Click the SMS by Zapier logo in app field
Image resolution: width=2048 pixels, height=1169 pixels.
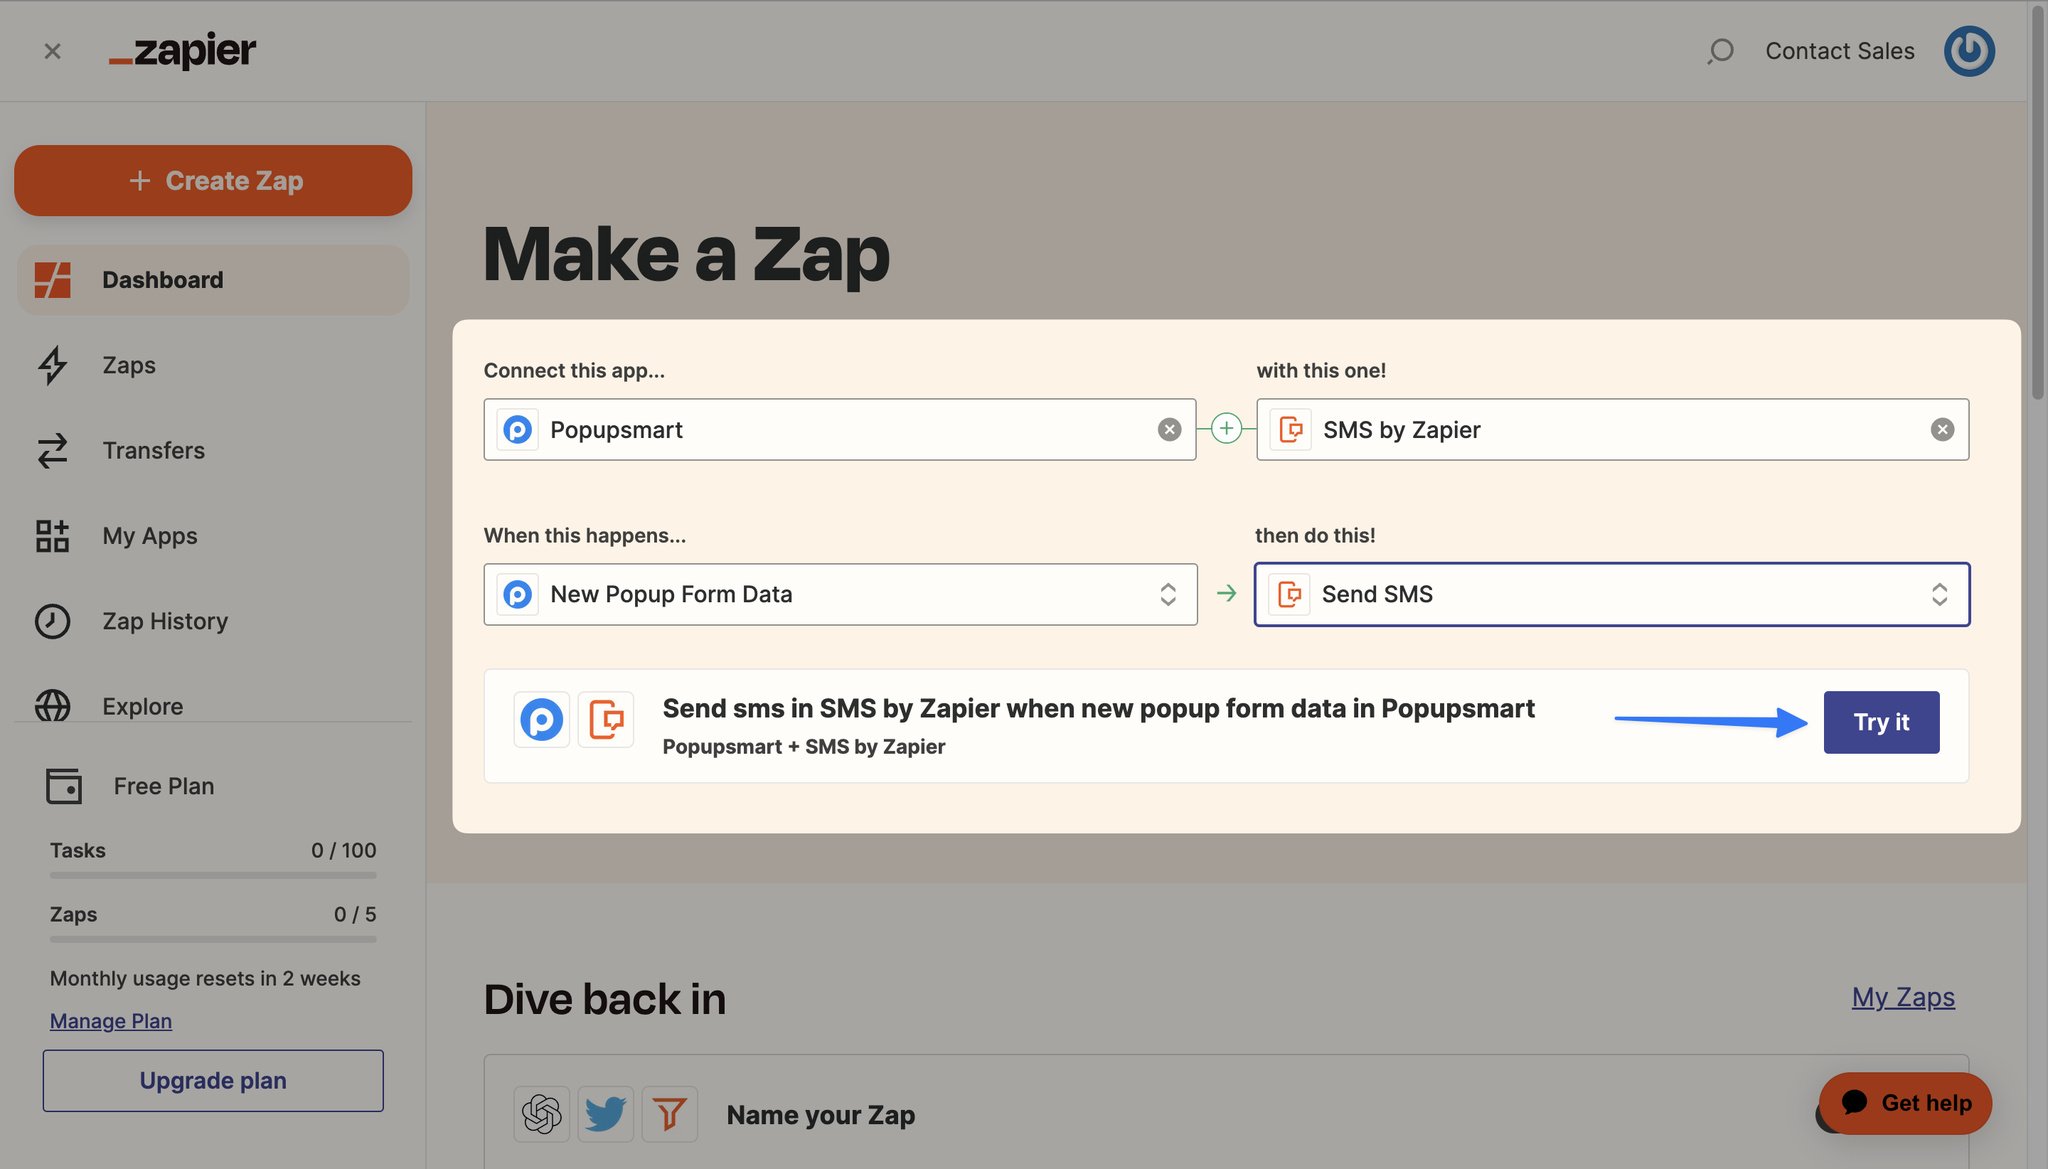pos(1291,430)
